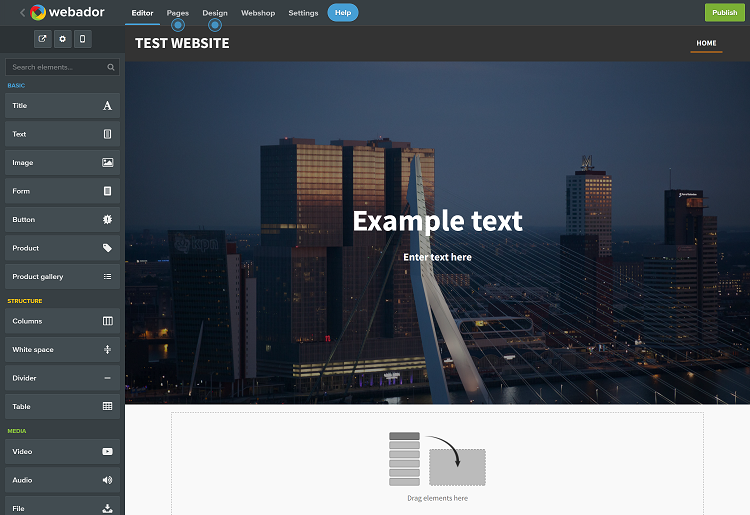The width and height of the screenshot is (750, 515).
Task: Open the Settings menu item
Action: 303,13
